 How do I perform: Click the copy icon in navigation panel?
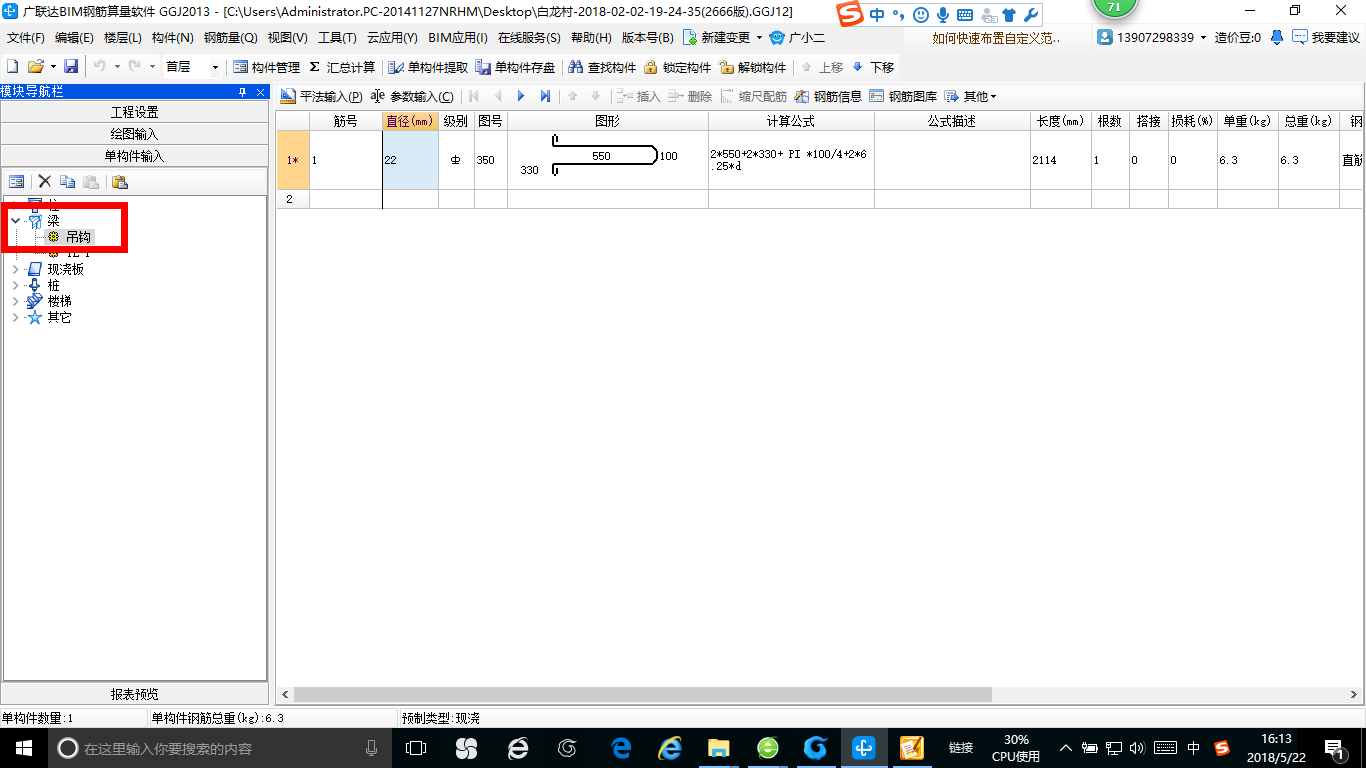click(x=67, y=181)
